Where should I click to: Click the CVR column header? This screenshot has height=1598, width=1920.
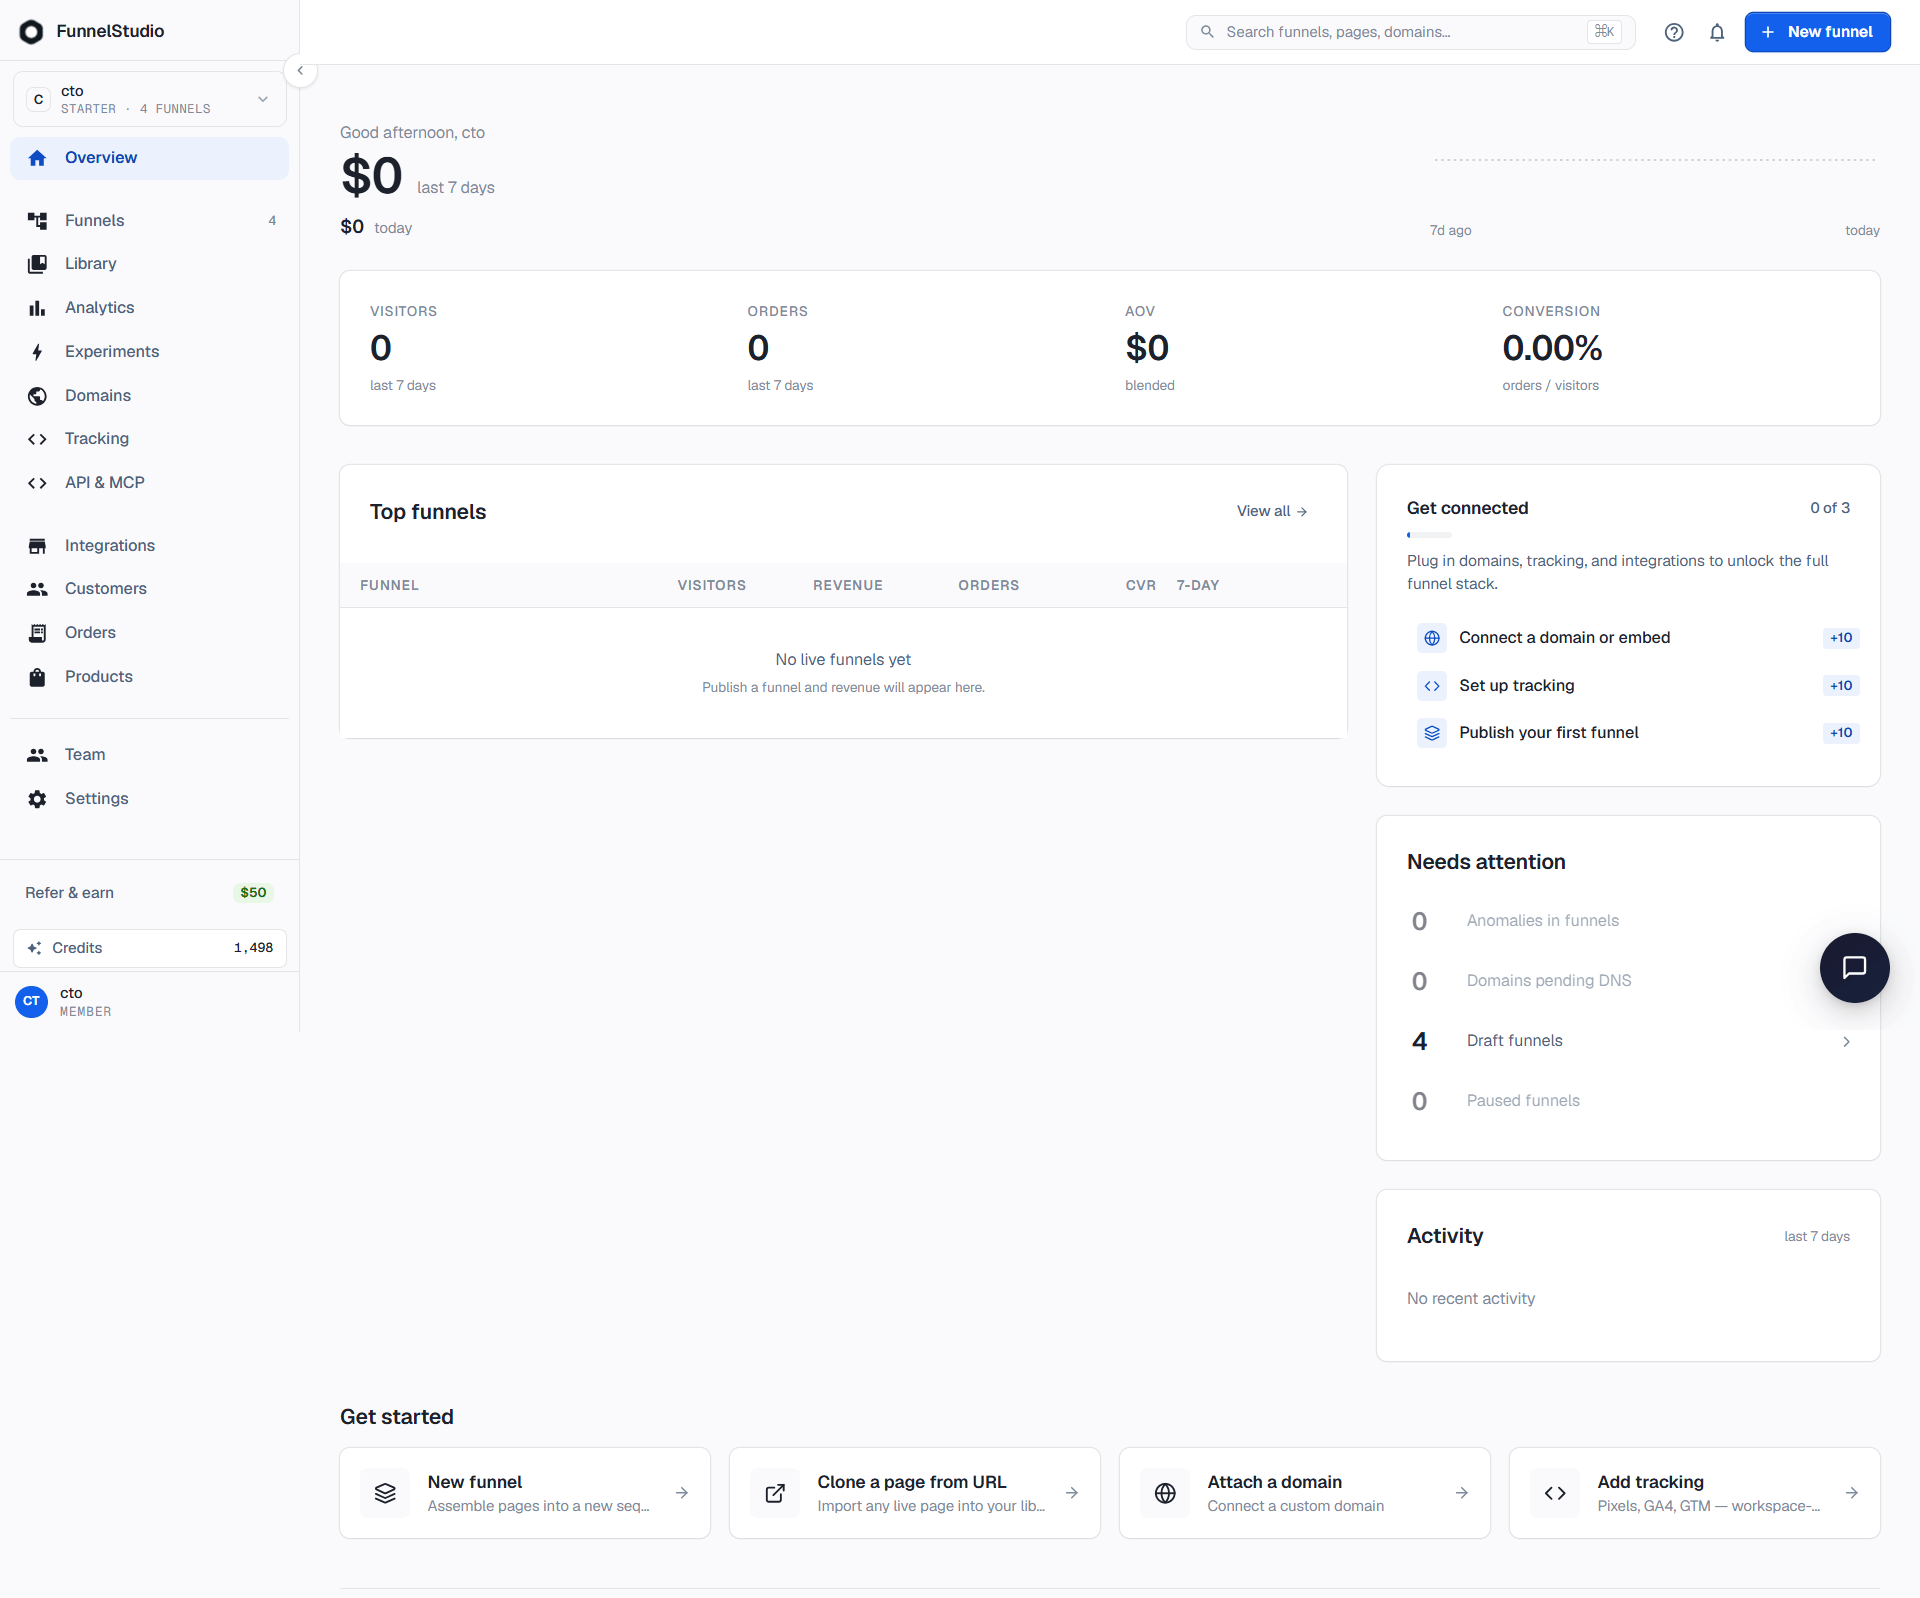click(x=1140, y=586)
